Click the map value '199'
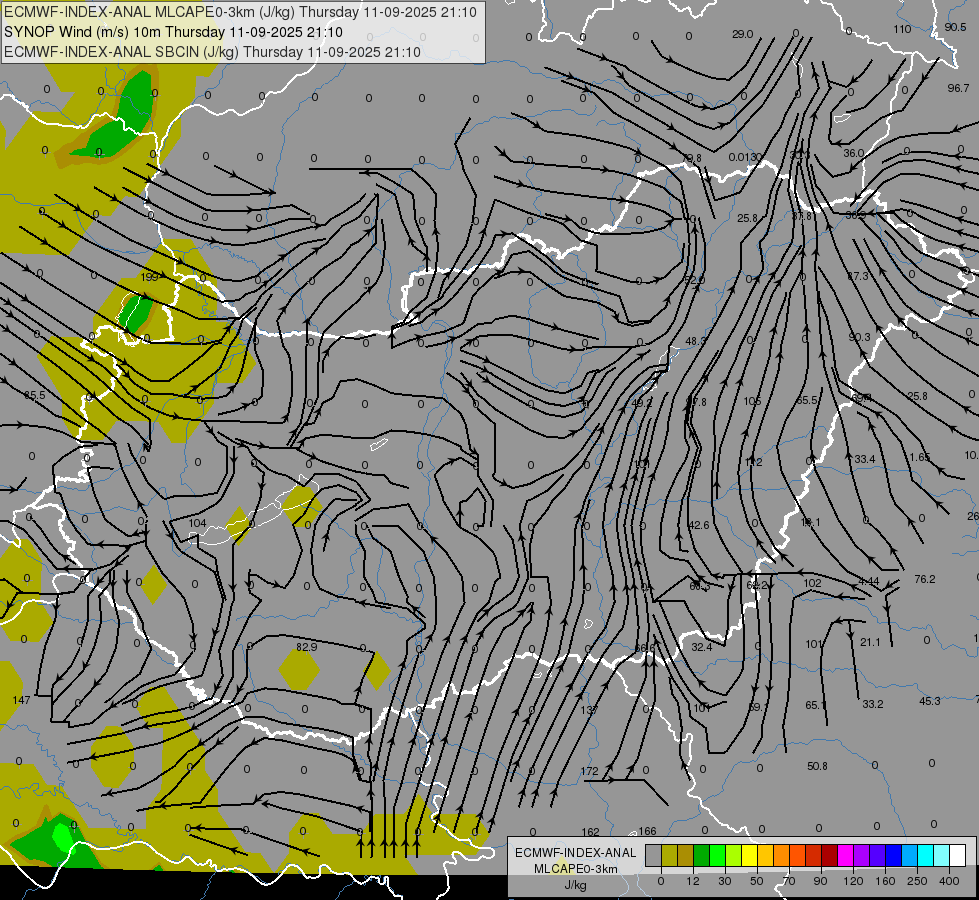The image size is (979, 900). click(x=150, y=277)
